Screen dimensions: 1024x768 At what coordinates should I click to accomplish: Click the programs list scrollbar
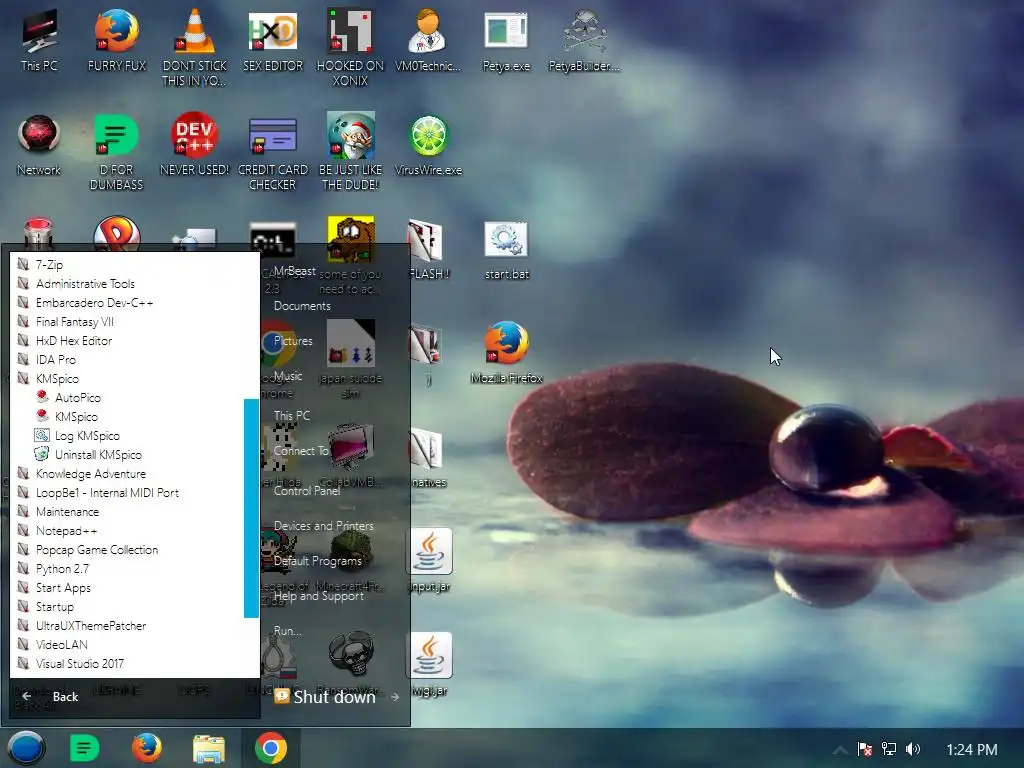click(251, 507)
